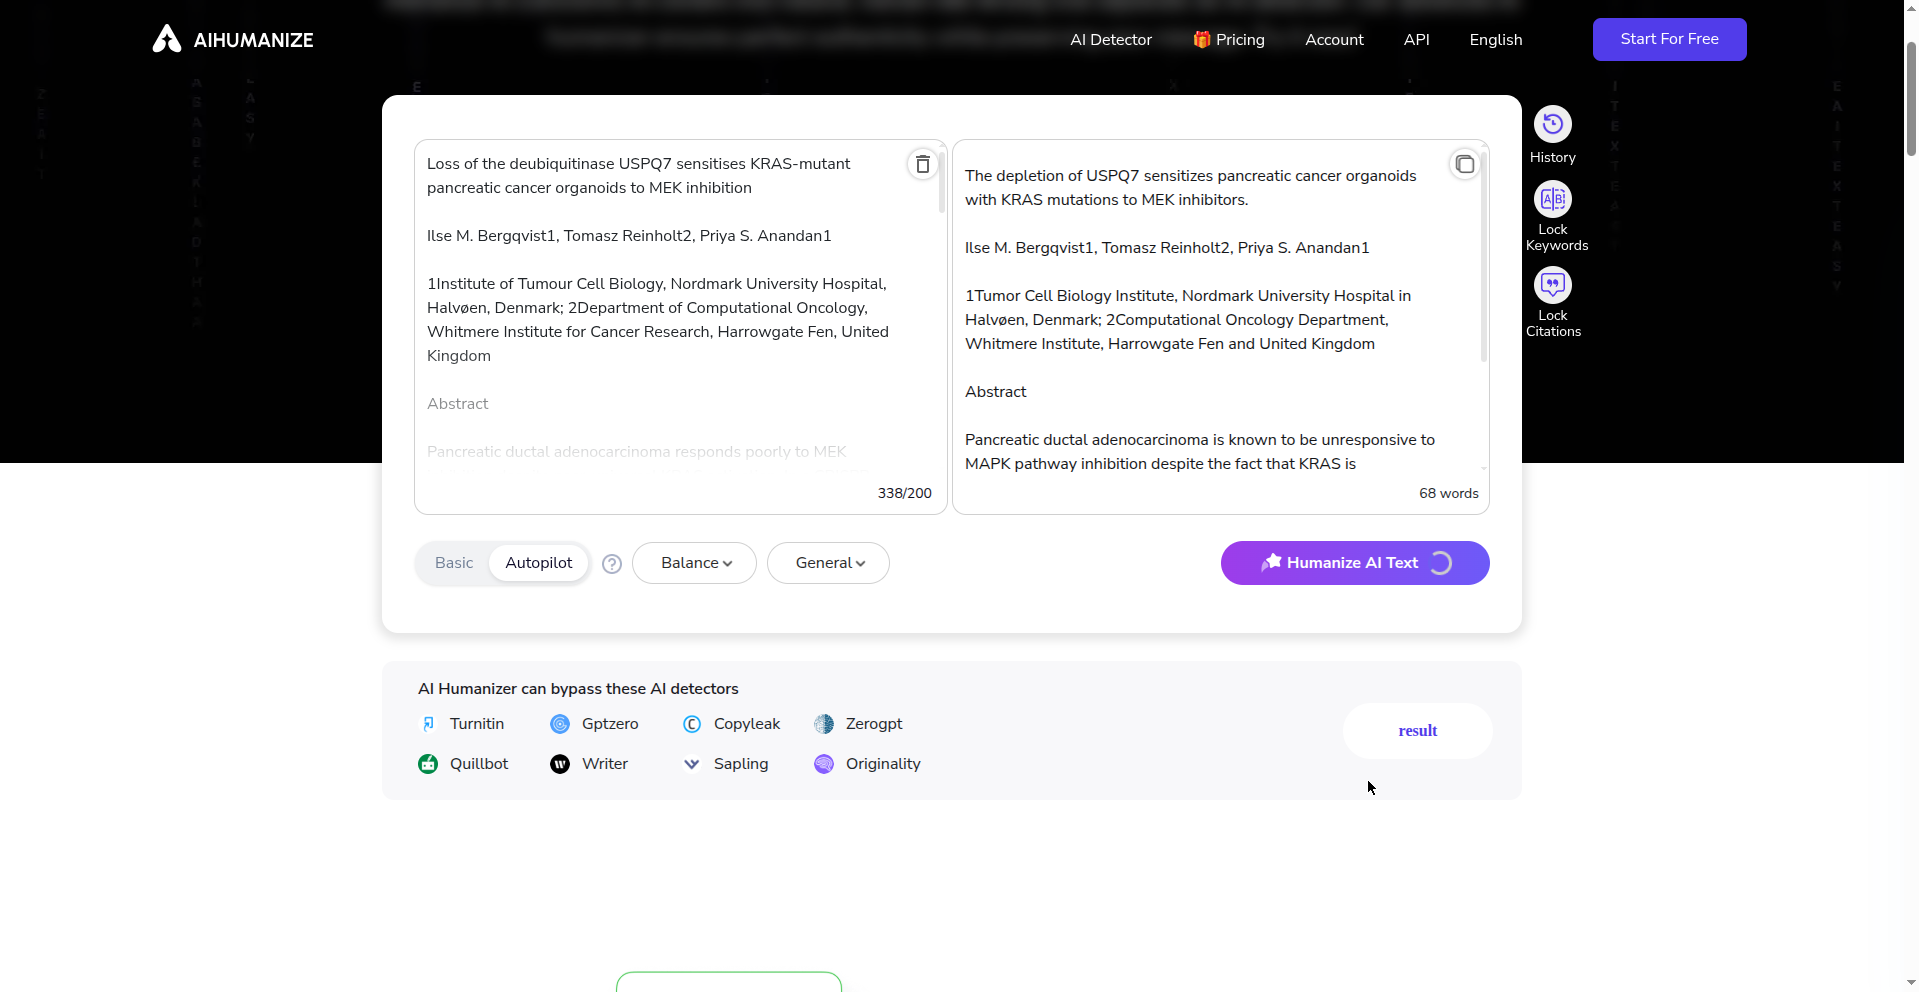Click the Copyleak icon
This screenshot has width=1919, height=992.
click(692, 724)
